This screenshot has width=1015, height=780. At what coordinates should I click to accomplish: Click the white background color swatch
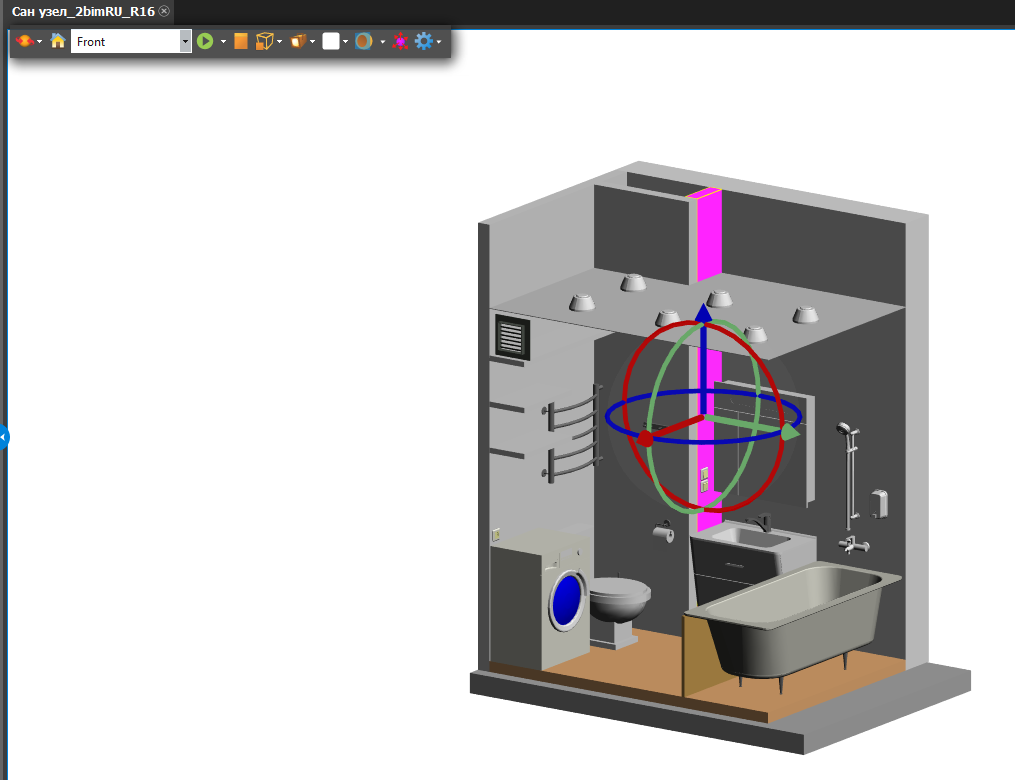tap(331, 41)
